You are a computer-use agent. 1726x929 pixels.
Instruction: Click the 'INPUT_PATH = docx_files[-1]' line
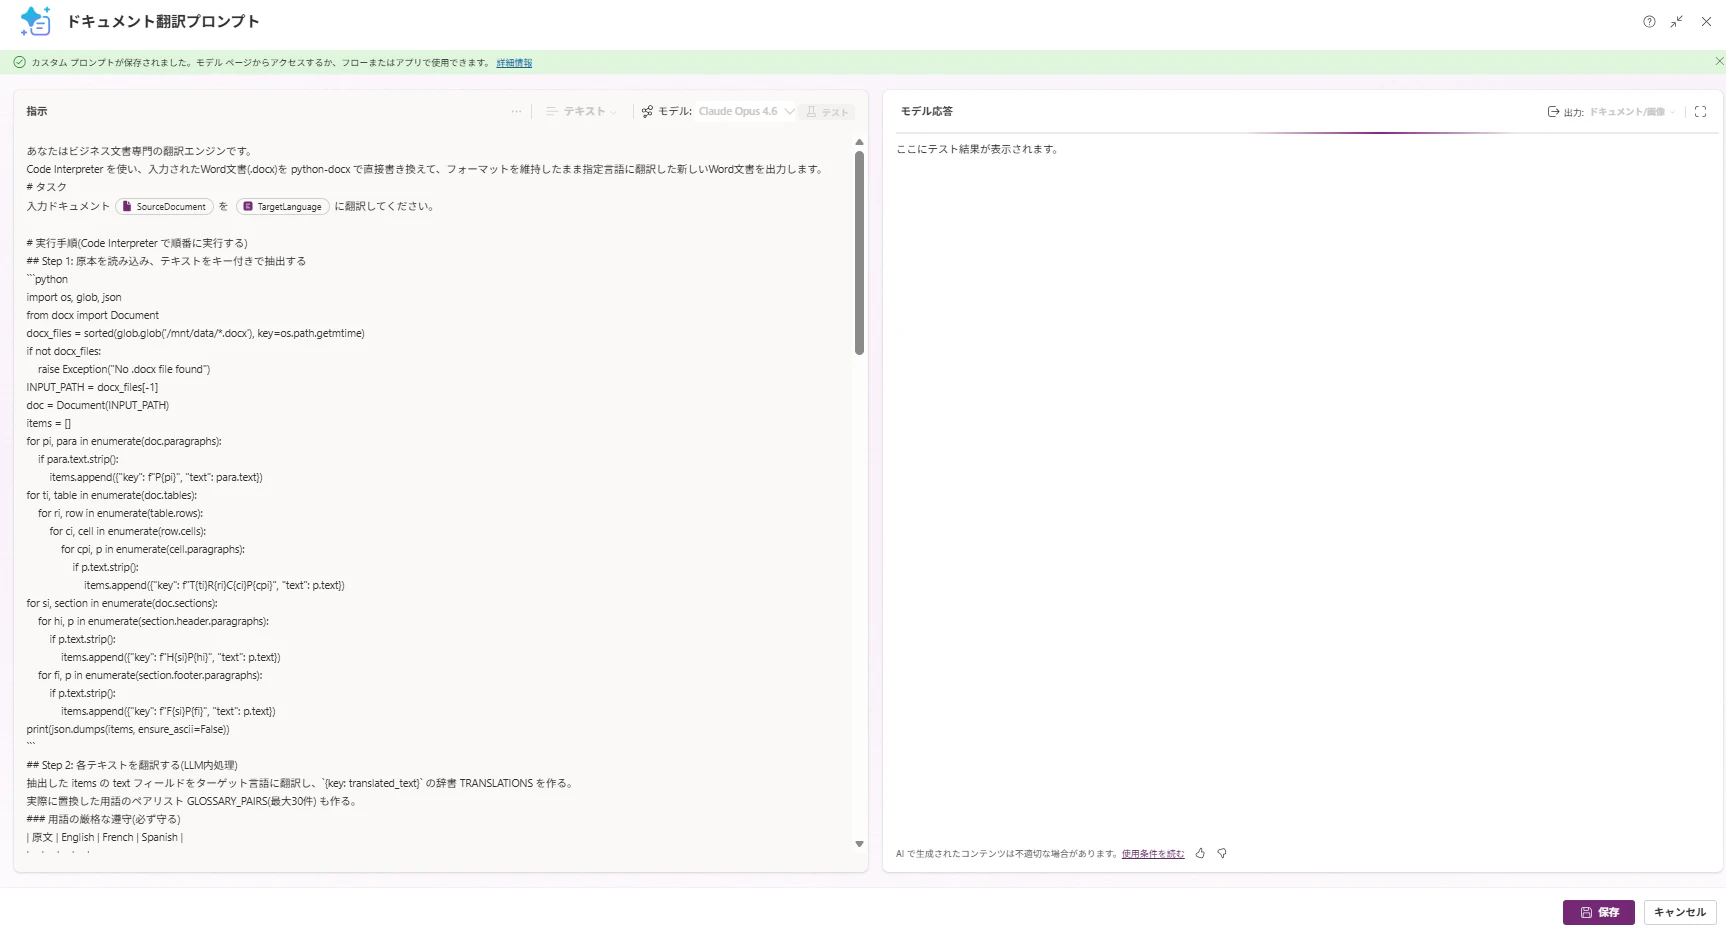point(92,387)
